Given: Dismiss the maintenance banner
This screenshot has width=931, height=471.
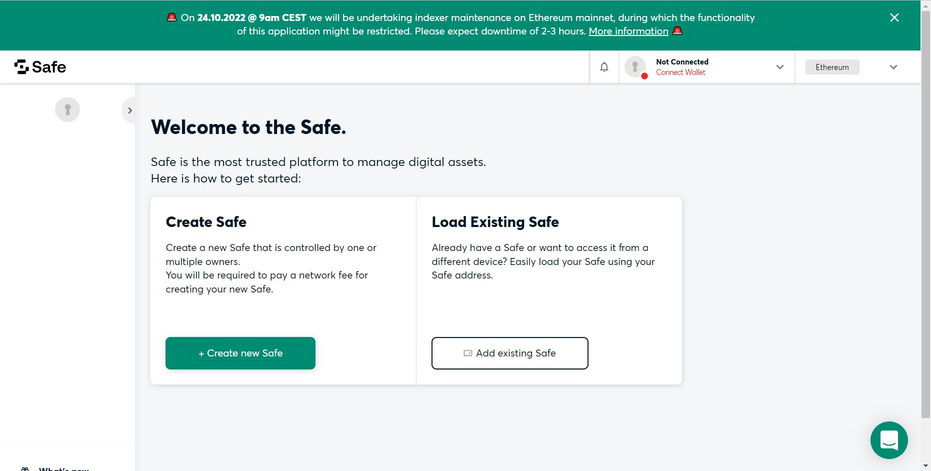Looking at the screenshot, I should (x=894, y=18).
